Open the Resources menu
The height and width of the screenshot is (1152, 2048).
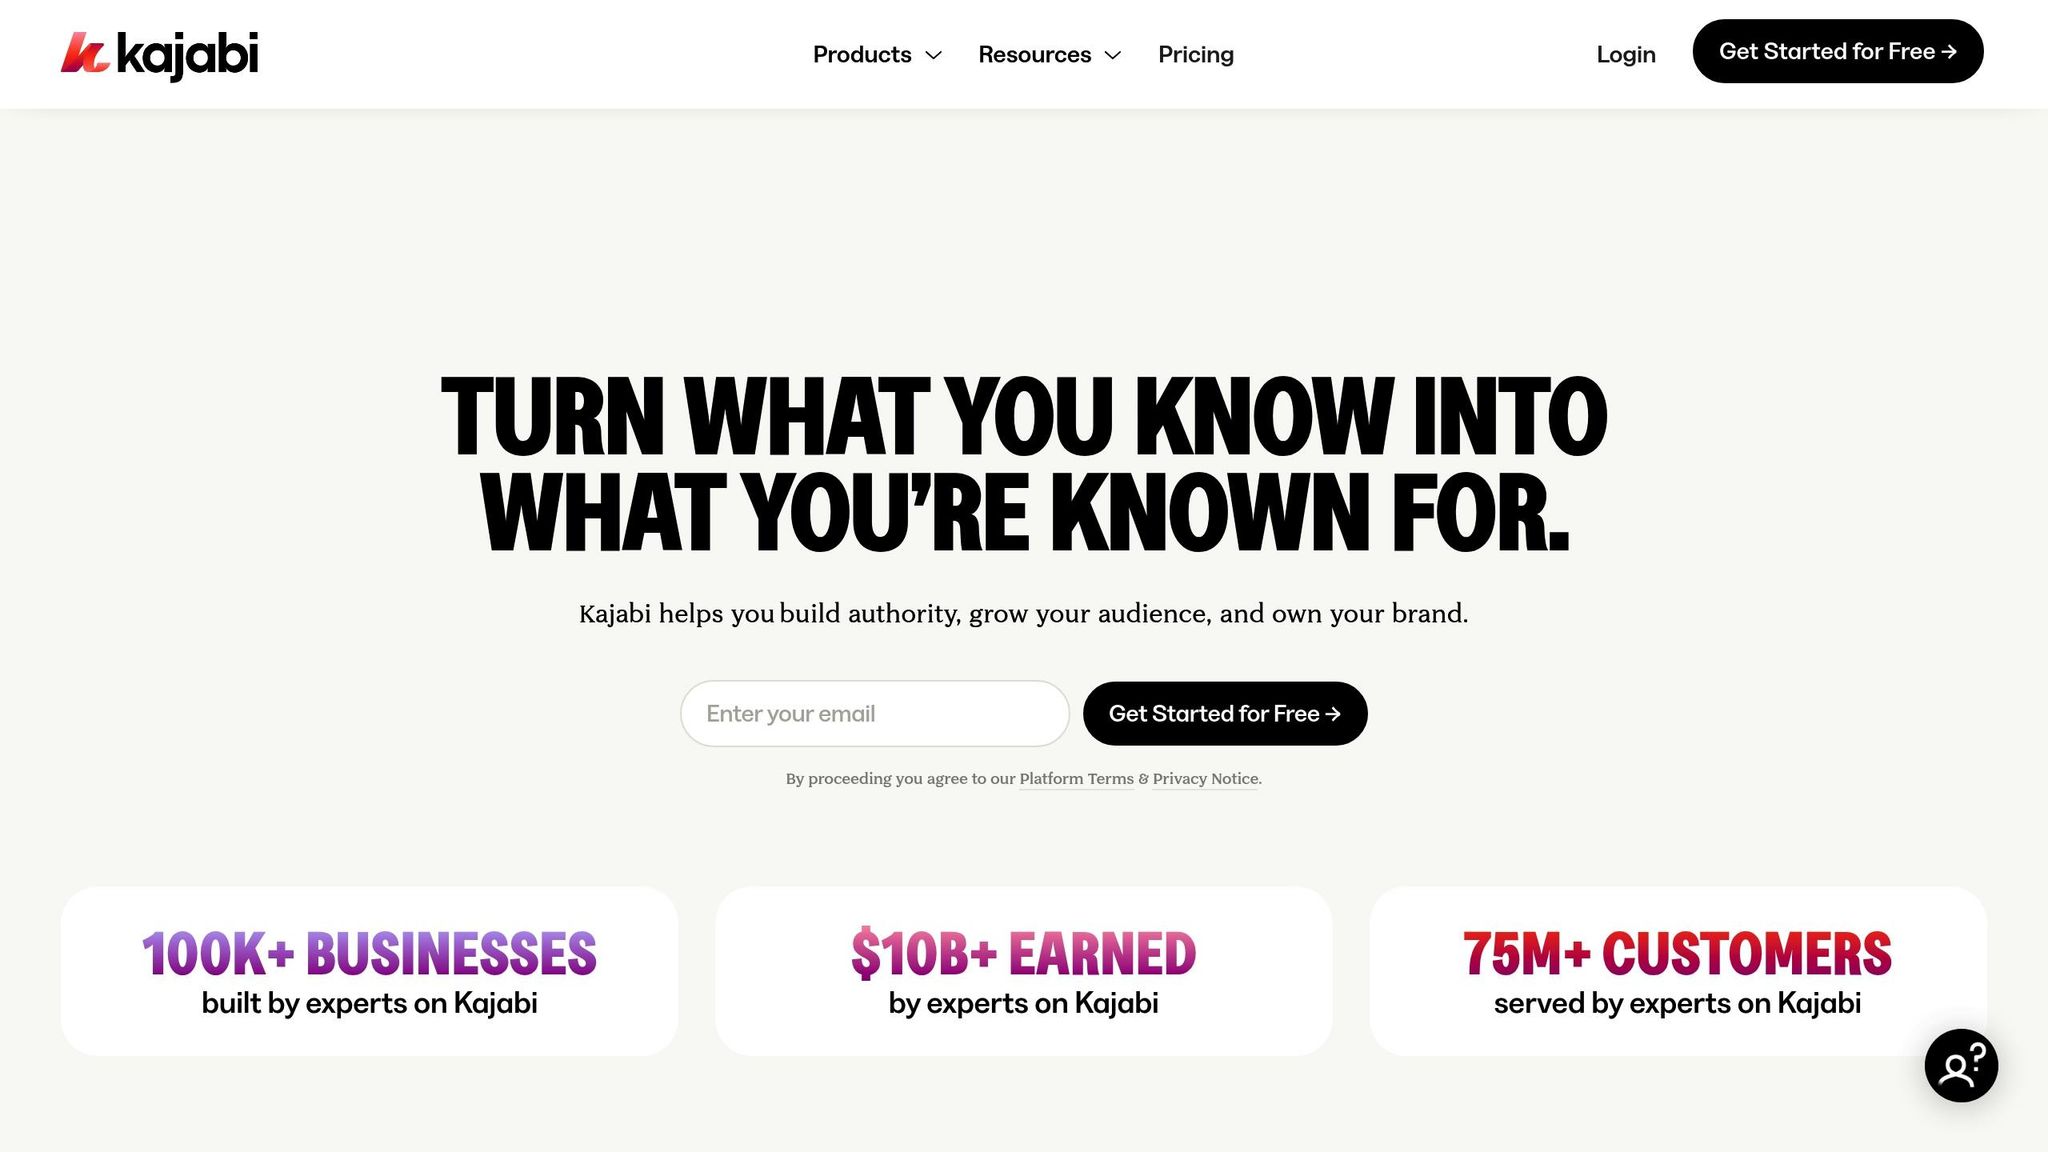coord(1034,55)
